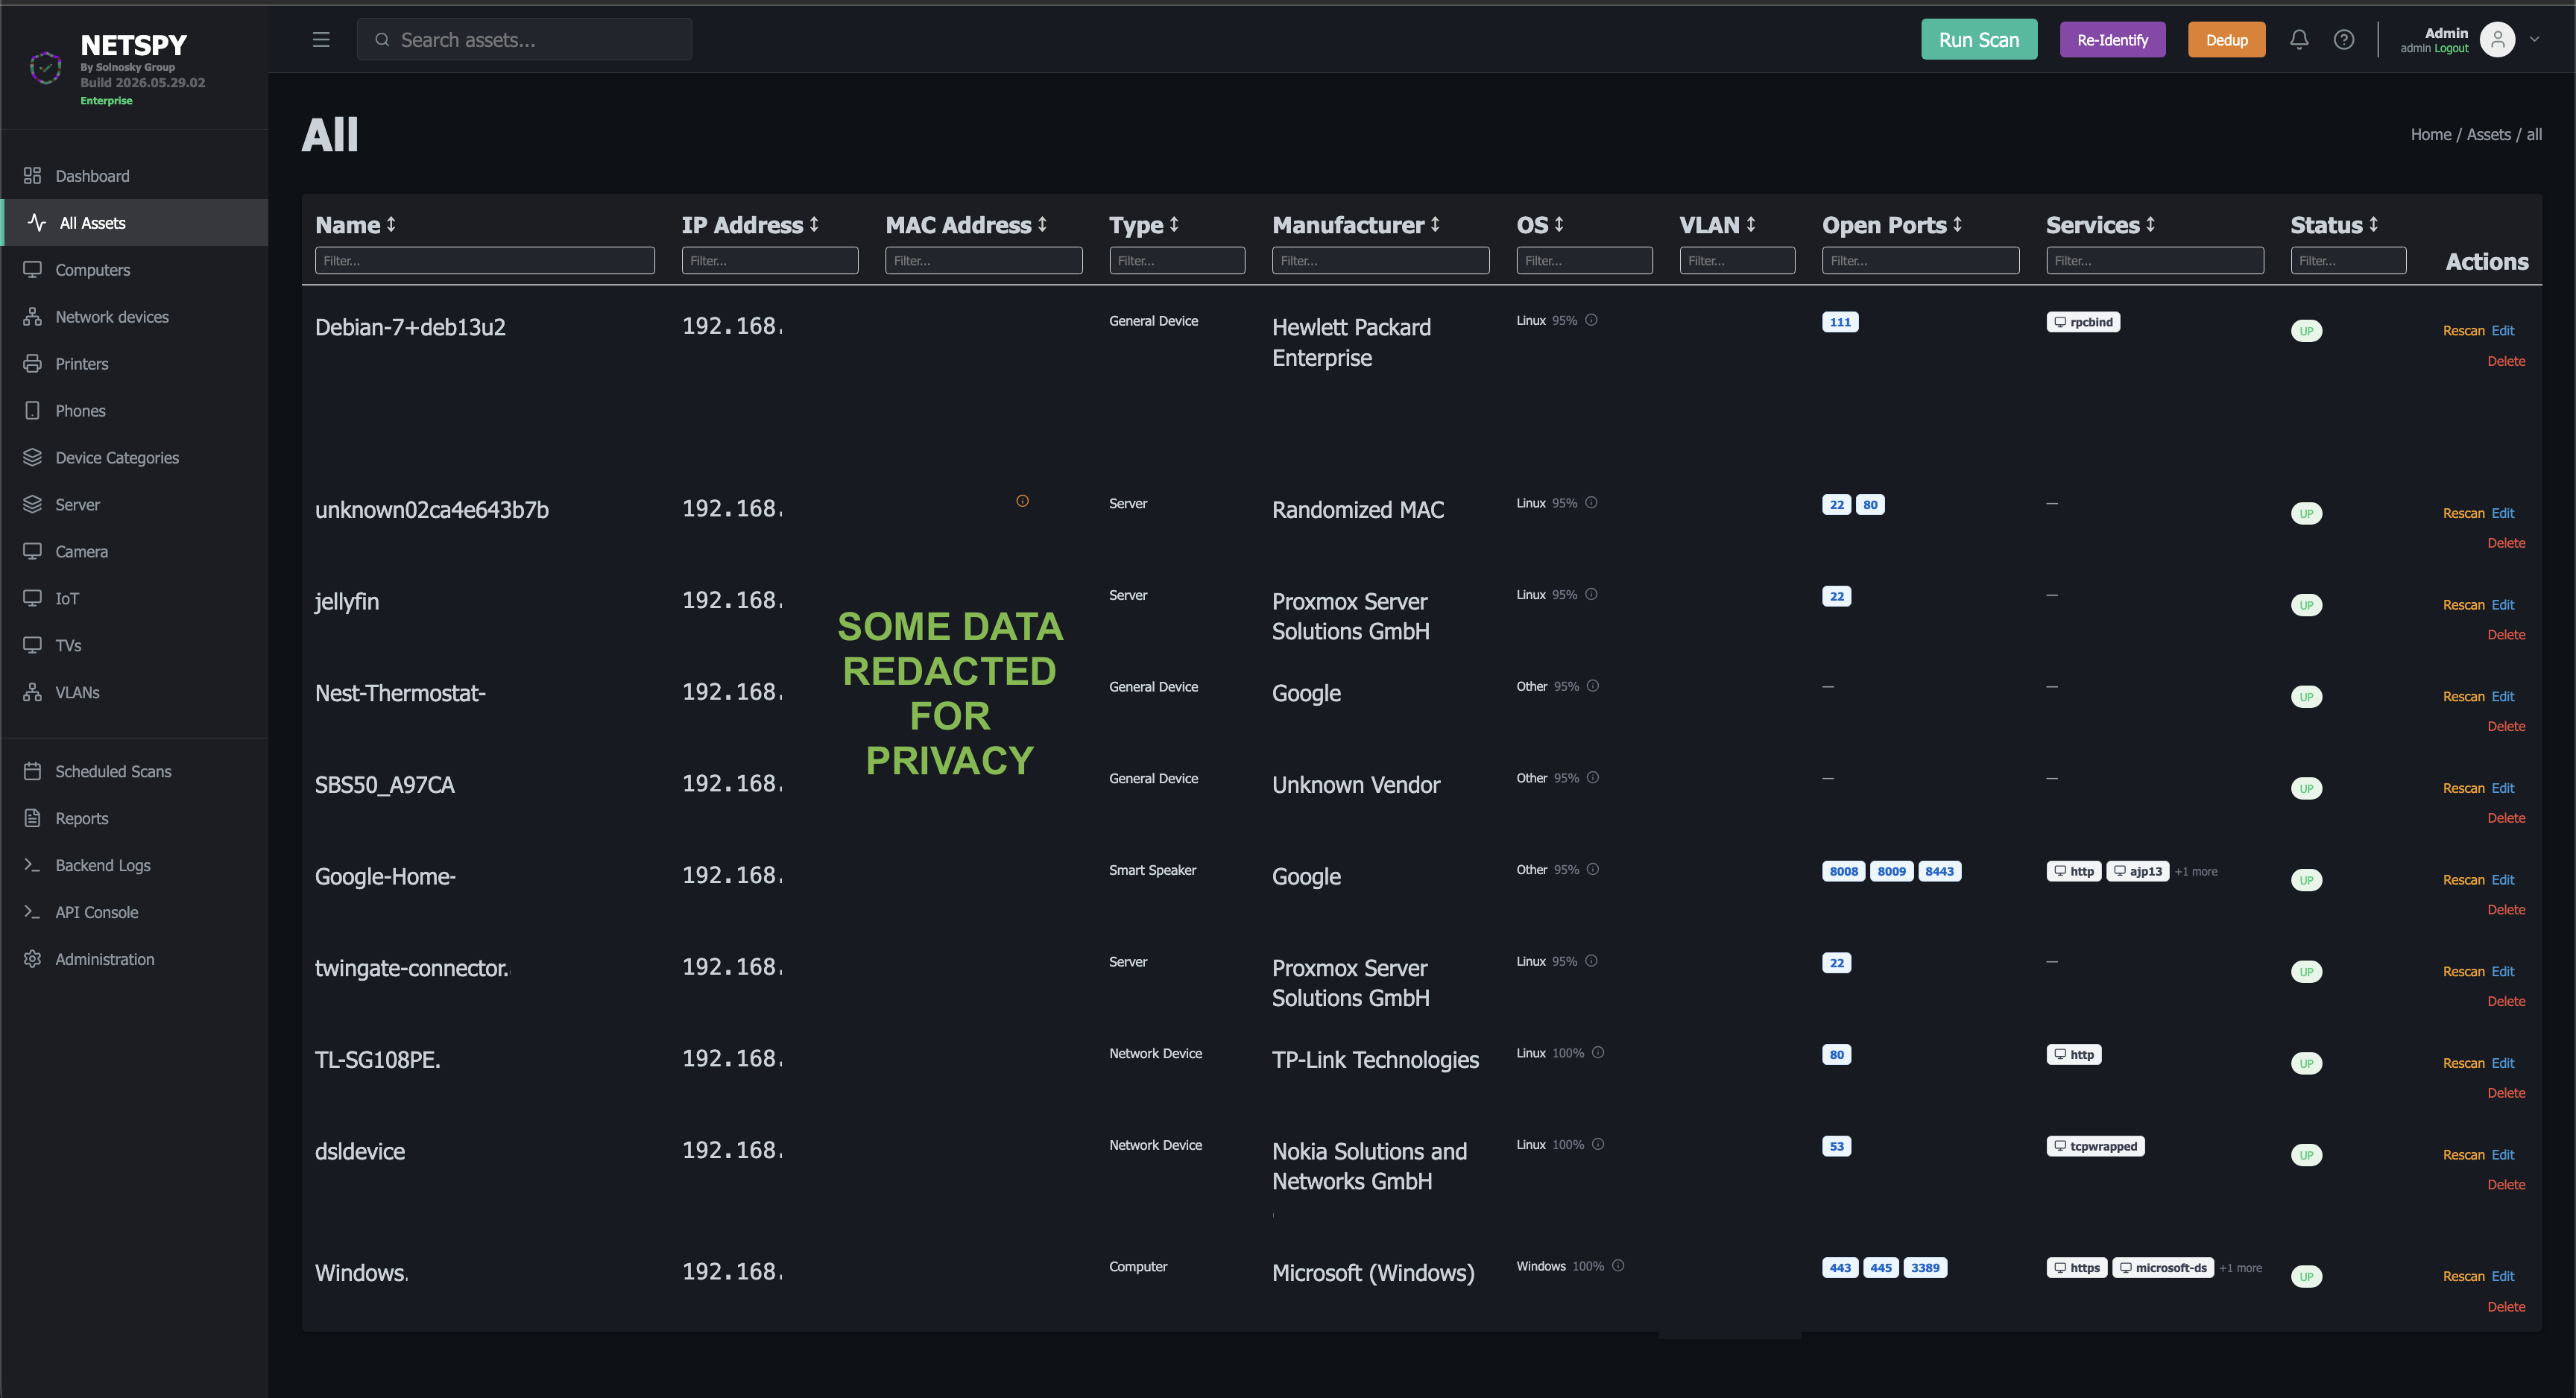Sort by IP Address column arrows

pyautogui.click(x=814, y=225)
